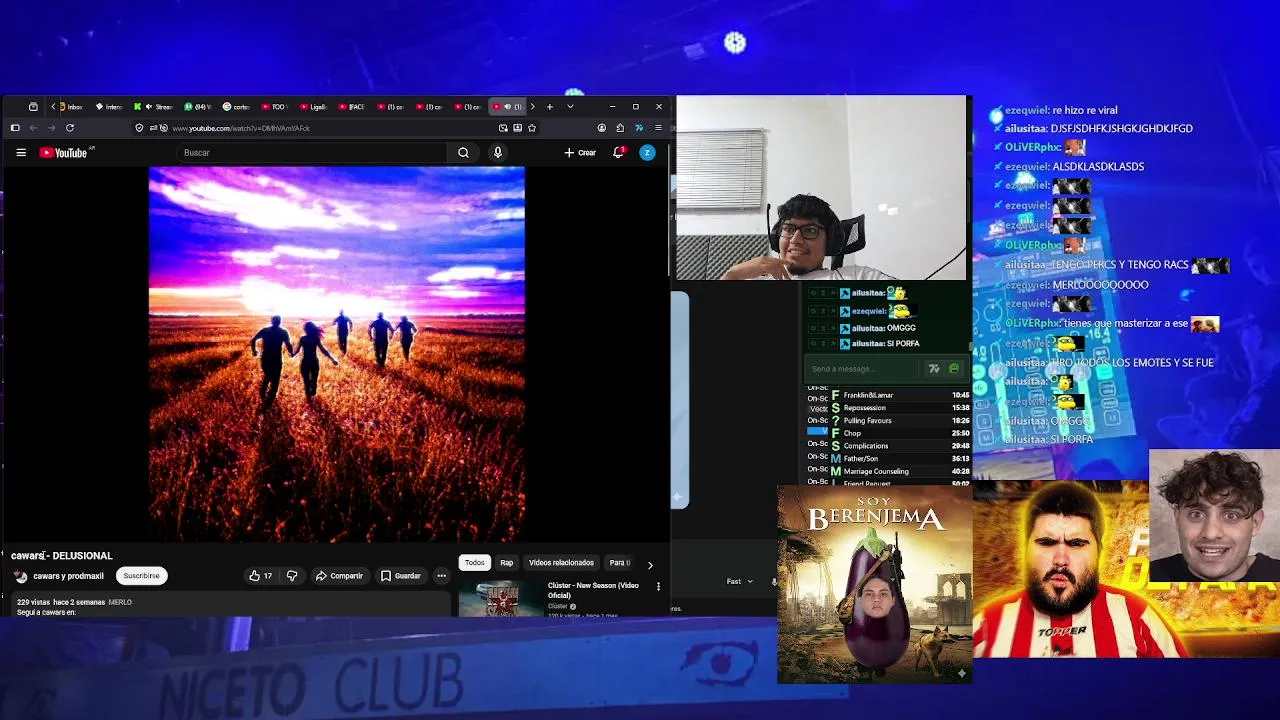
Task: Click the Clúster New Season video thumbnail
Action: pos(501,598)
